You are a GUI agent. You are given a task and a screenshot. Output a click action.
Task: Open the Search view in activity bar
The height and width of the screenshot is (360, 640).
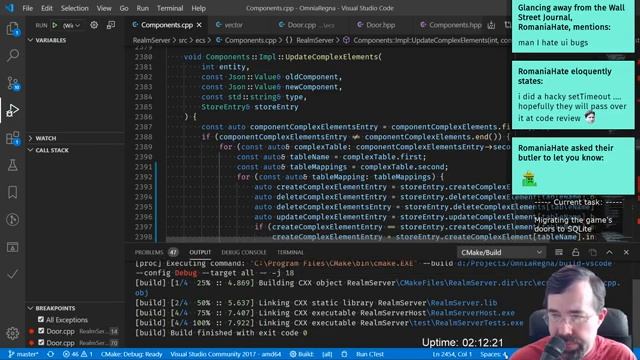pyautogui.click(x=13, y=55)
